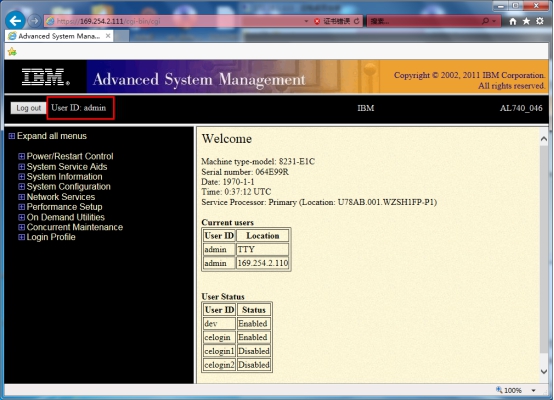Screen dimensions: 554x400
Task: Close the Advanced System Management tab
Action: (108, 36)
